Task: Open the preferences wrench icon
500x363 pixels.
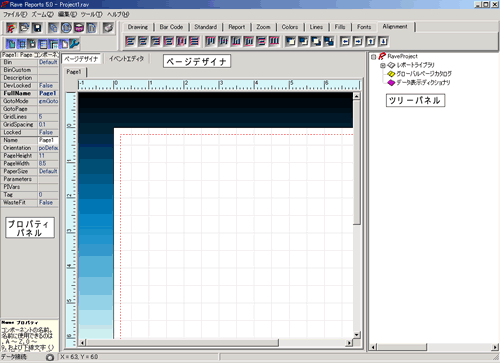Action: (x=74, y=44)
